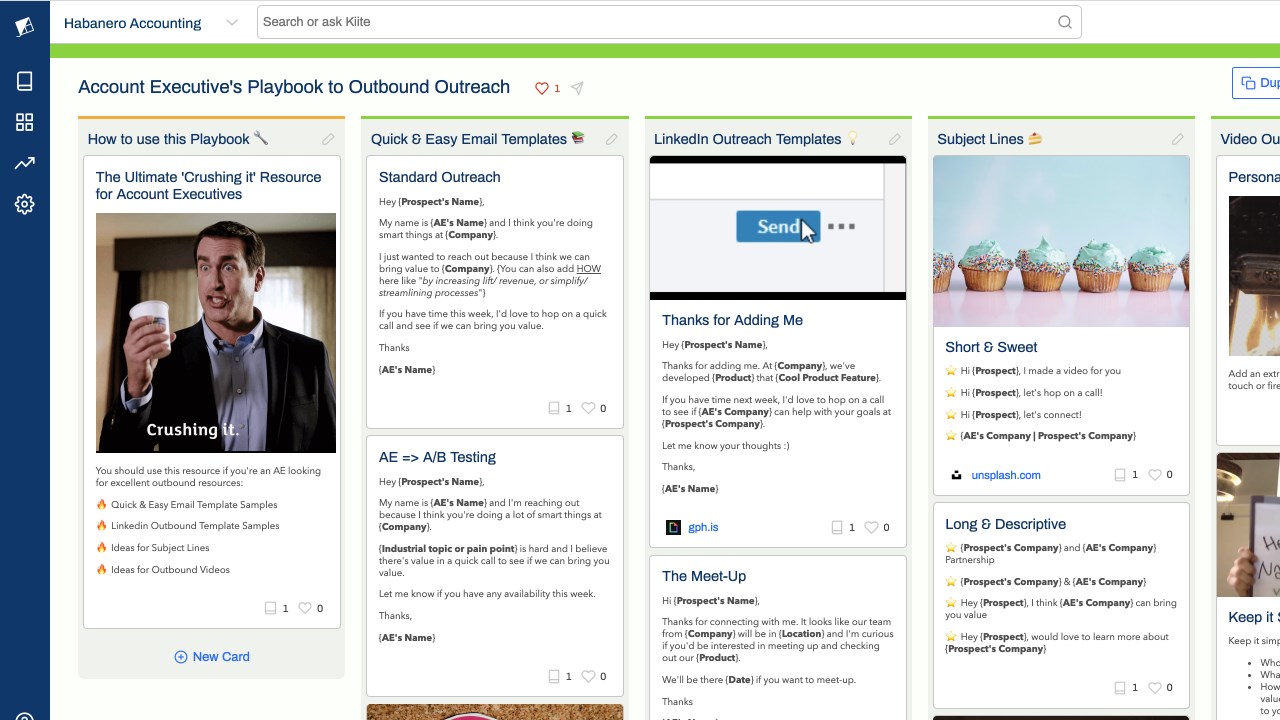Like the Short & Sweet card
Image resolution: width=1280 pixels, height=720 pixels.
pyautogui.click(x=1154, y=475)
